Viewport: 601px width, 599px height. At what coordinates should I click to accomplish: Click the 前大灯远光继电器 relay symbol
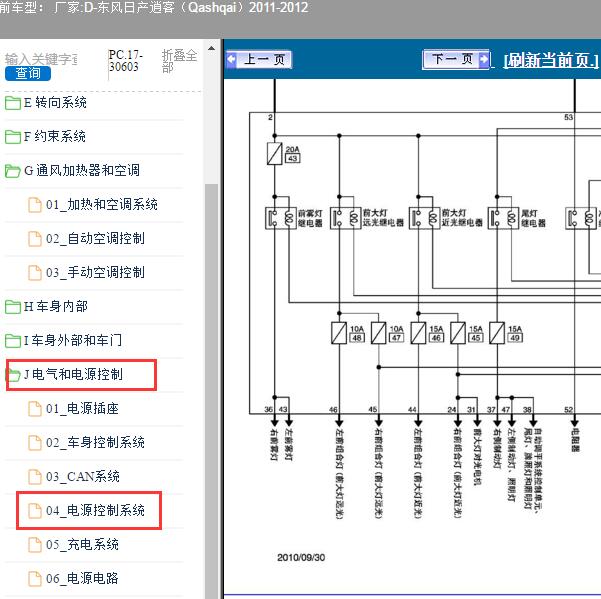click(346, 218)
